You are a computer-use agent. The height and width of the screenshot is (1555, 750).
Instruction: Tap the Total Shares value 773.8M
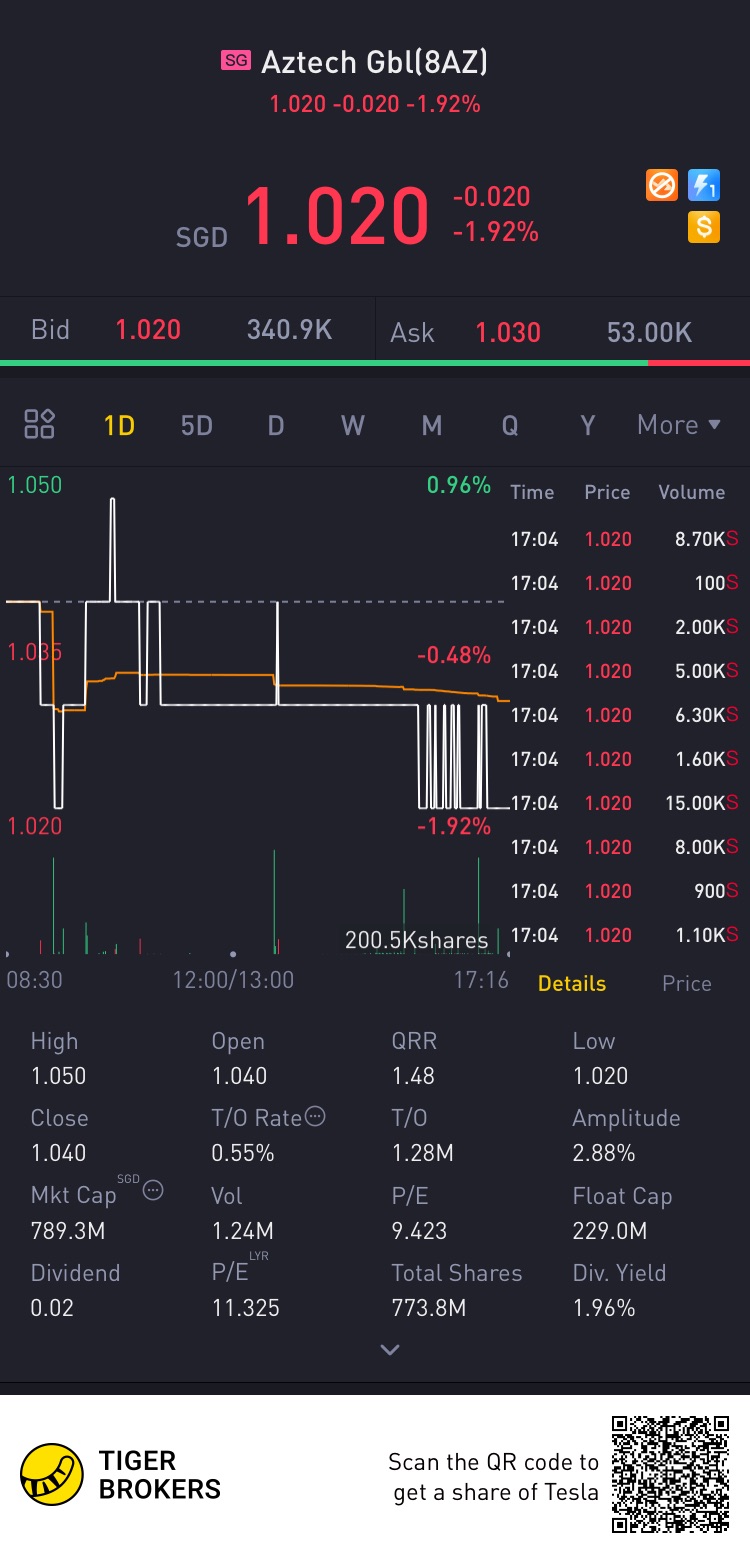coord(429,1308)
